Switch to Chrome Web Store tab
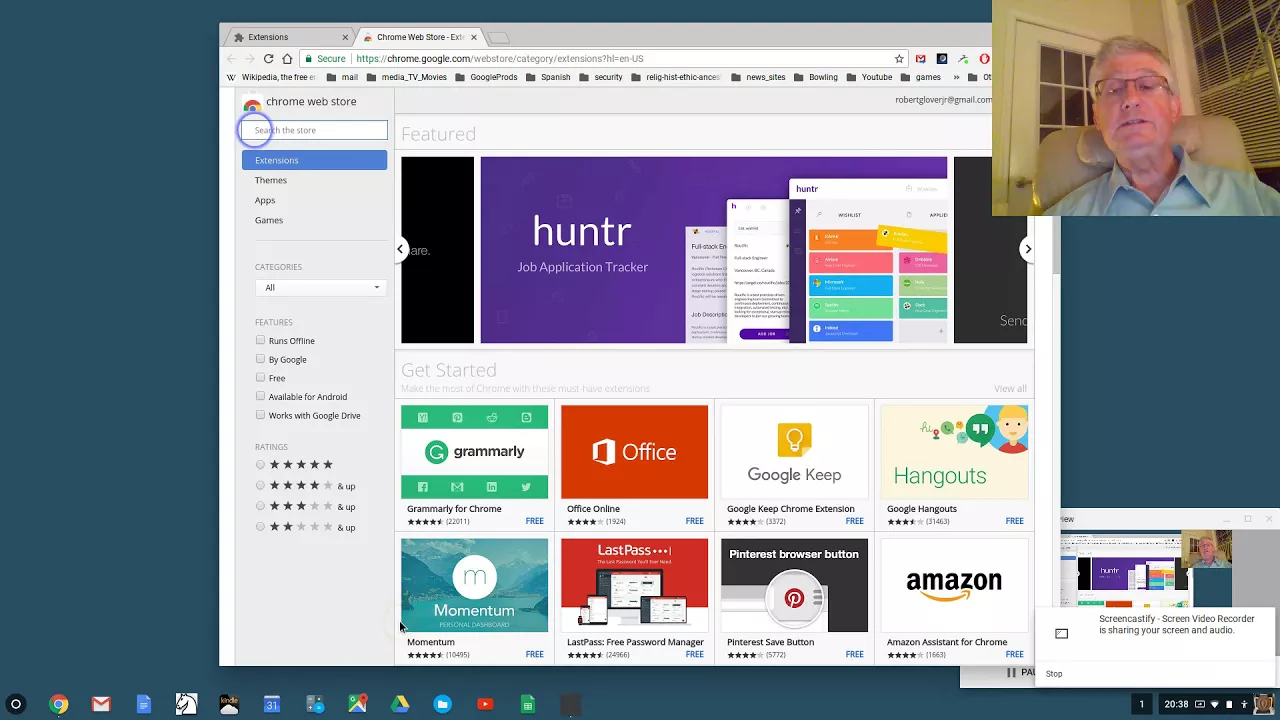The width and height of the screenshot is (1280, 720). (420, 37)
